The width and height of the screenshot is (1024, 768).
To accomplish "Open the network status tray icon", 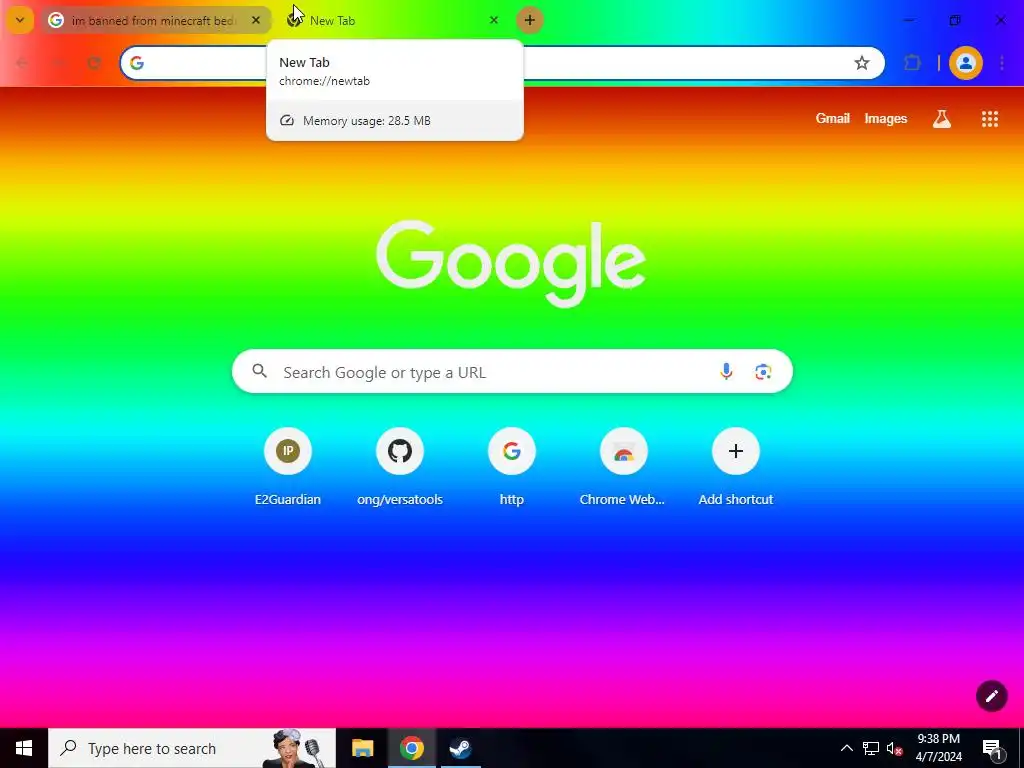I will pos(871,748).
